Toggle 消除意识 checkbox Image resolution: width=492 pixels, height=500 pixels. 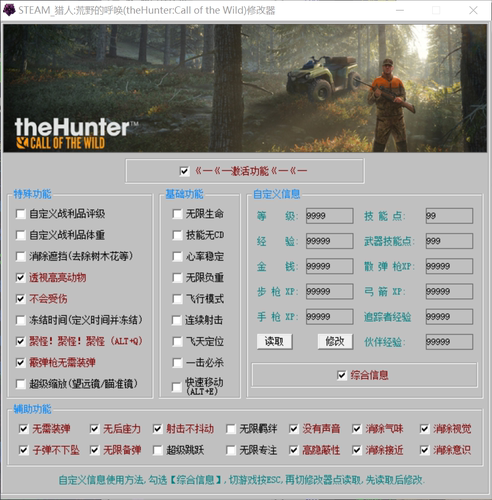click(425, 451)
